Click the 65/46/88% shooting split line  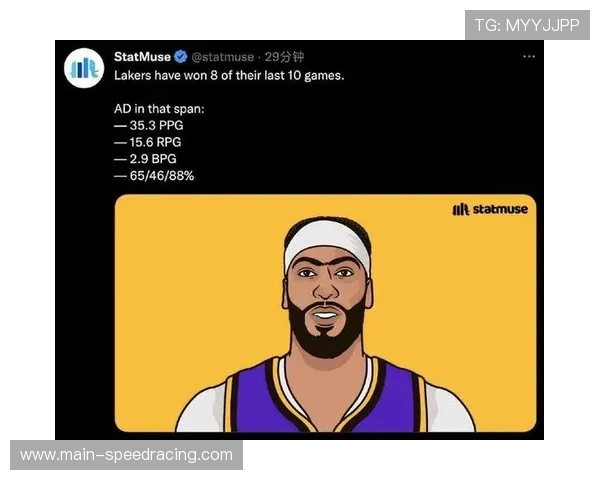(x=154, y=176)
